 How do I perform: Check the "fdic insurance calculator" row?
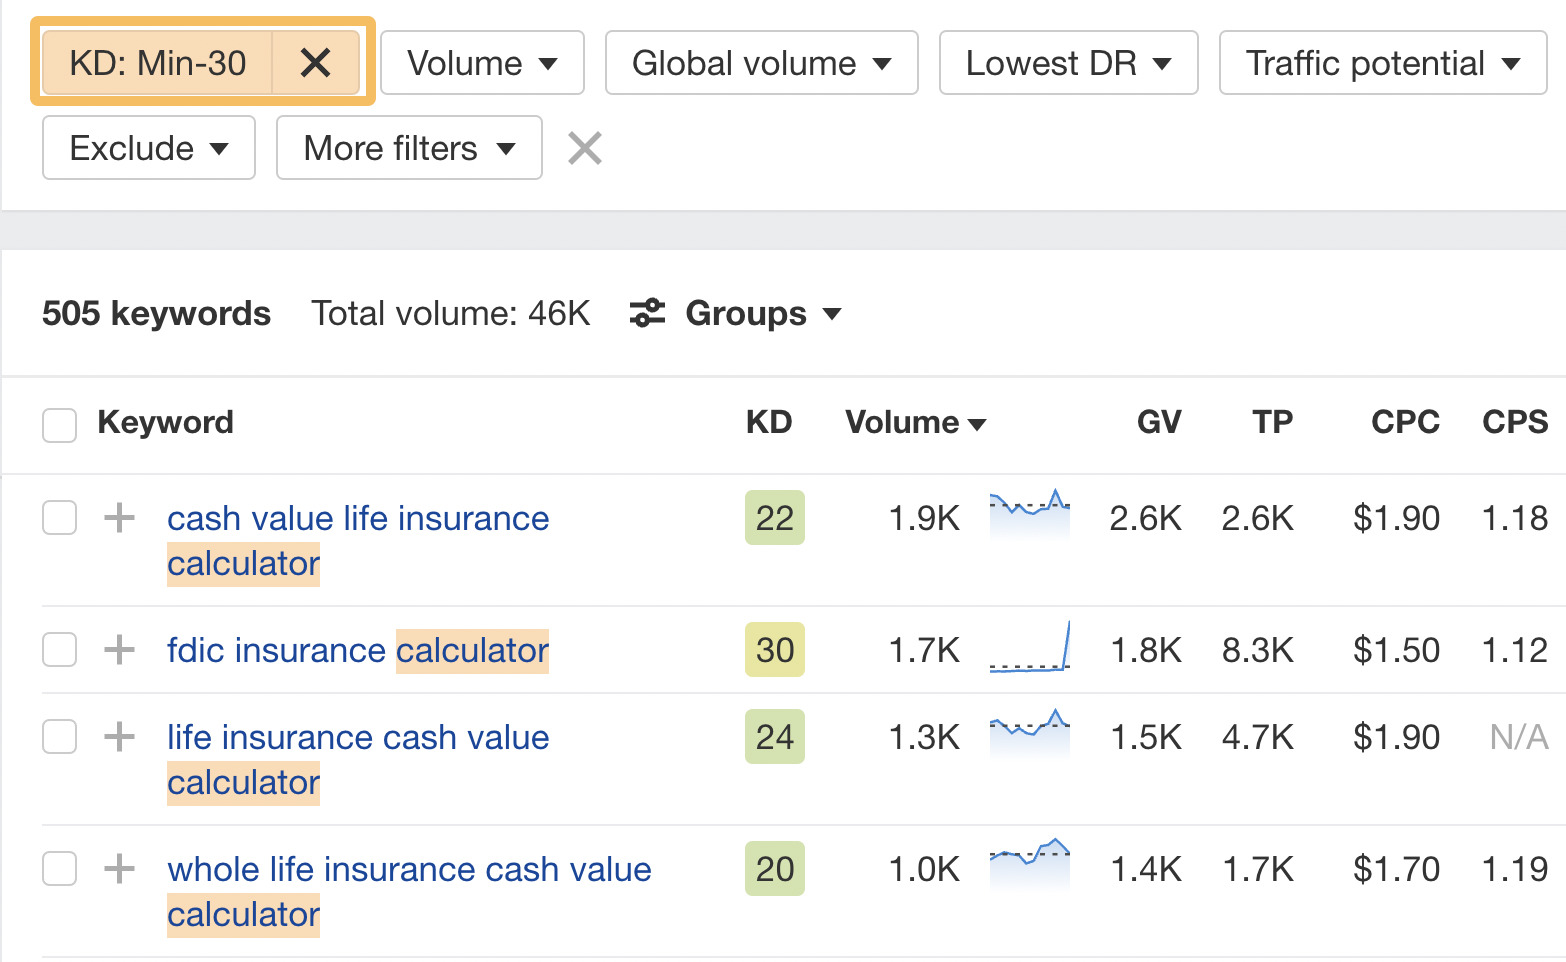pyautogui.click(x=59, y=650)
